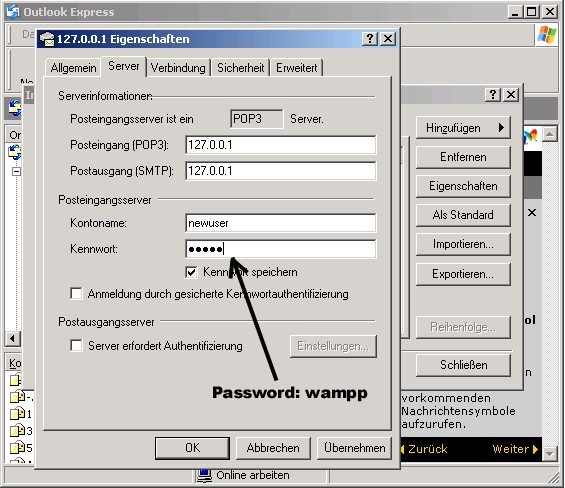
Task: Click the Windows flag logo icon
Action: (547, 35)
